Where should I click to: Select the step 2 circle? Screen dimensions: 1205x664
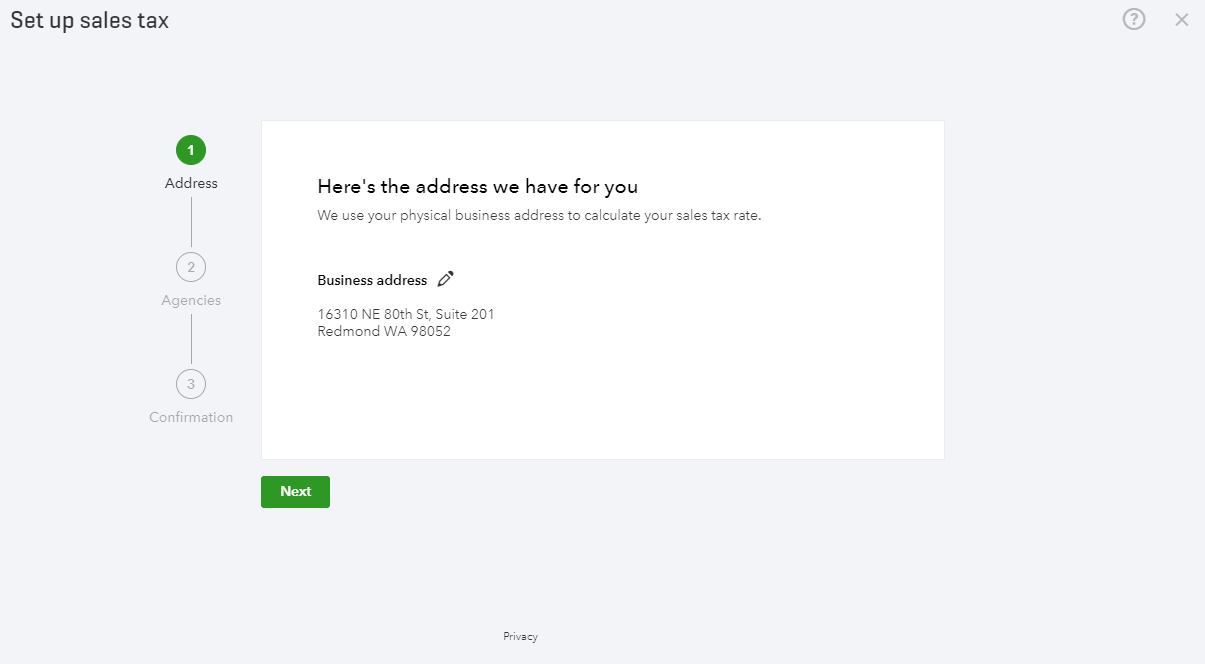point(191,267)
